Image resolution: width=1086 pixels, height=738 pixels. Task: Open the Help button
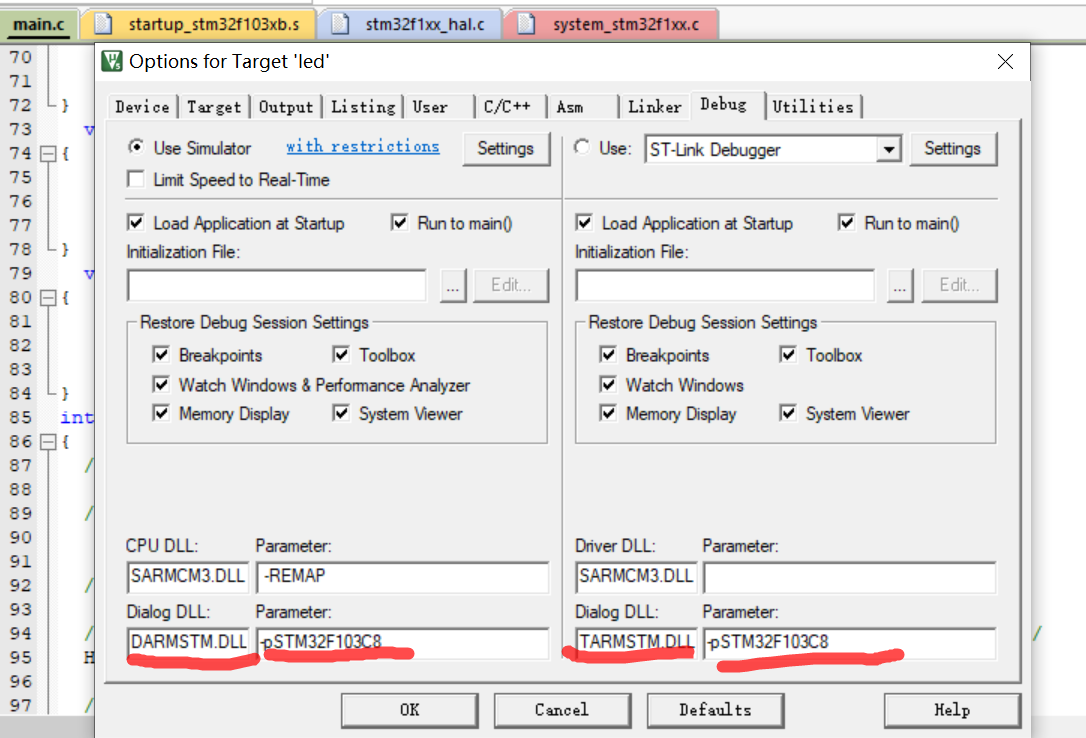(x=952, y=710)
